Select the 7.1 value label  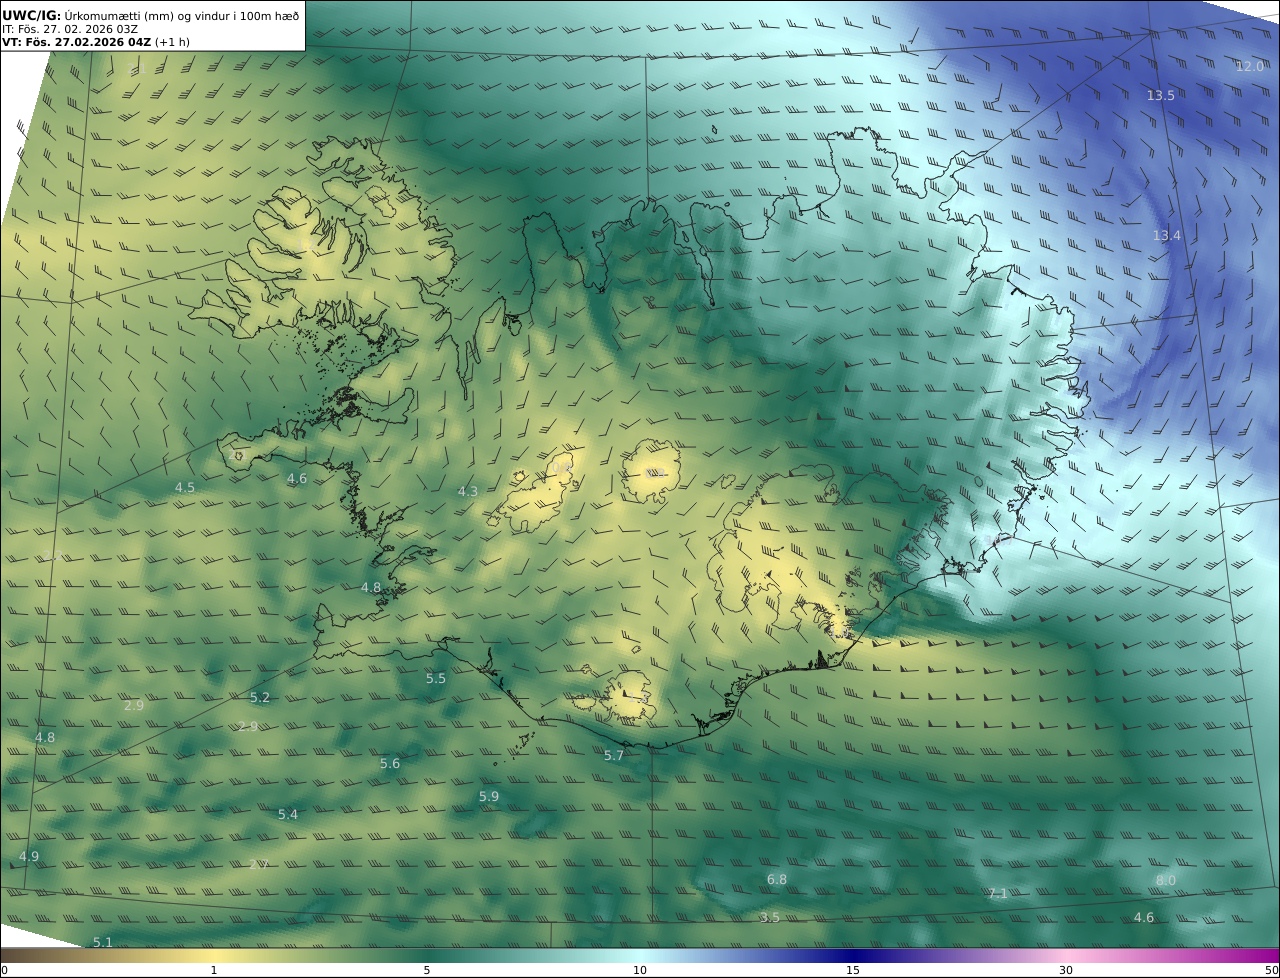pos(998,893)
